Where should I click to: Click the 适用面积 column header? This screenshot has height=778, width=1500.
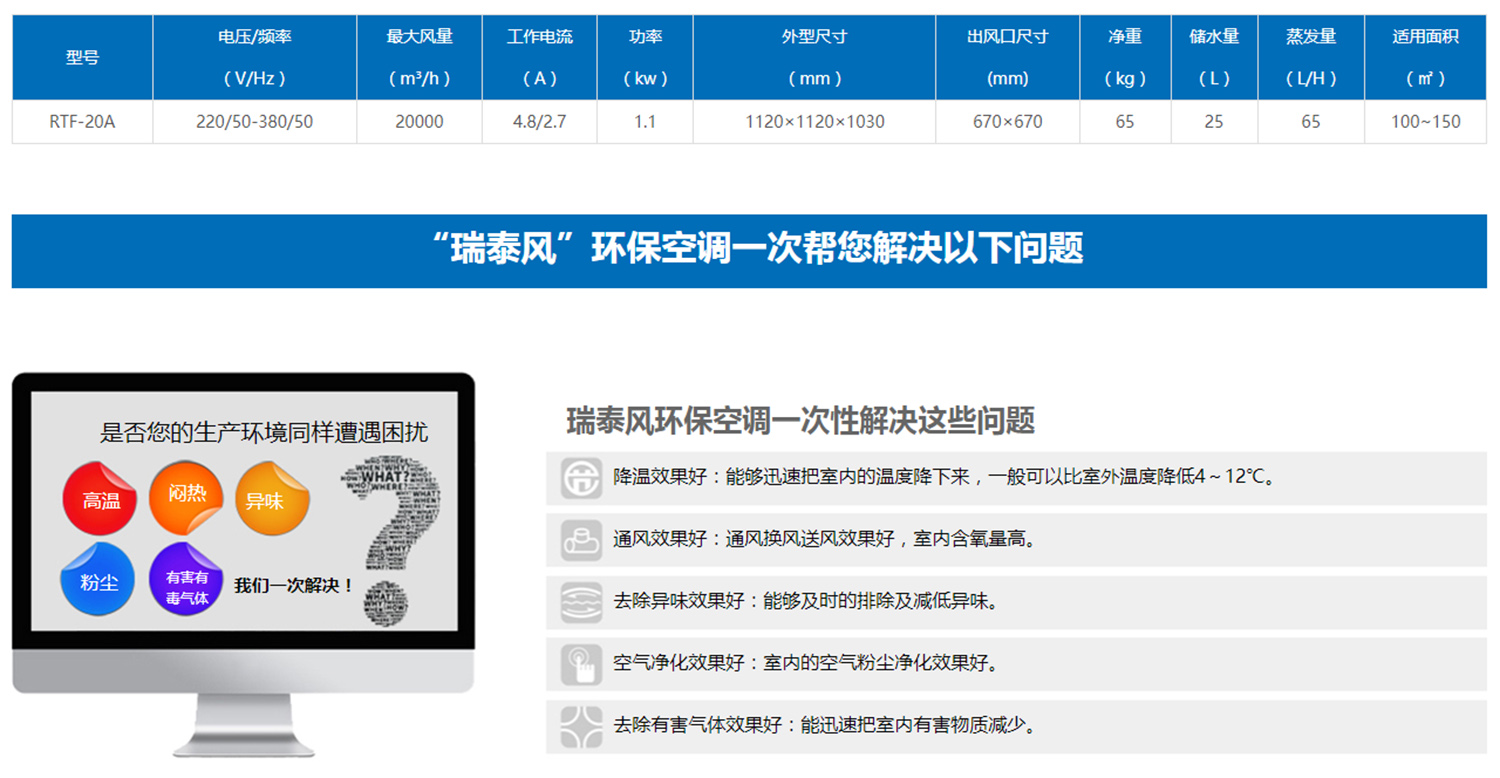coord(1426,57)
